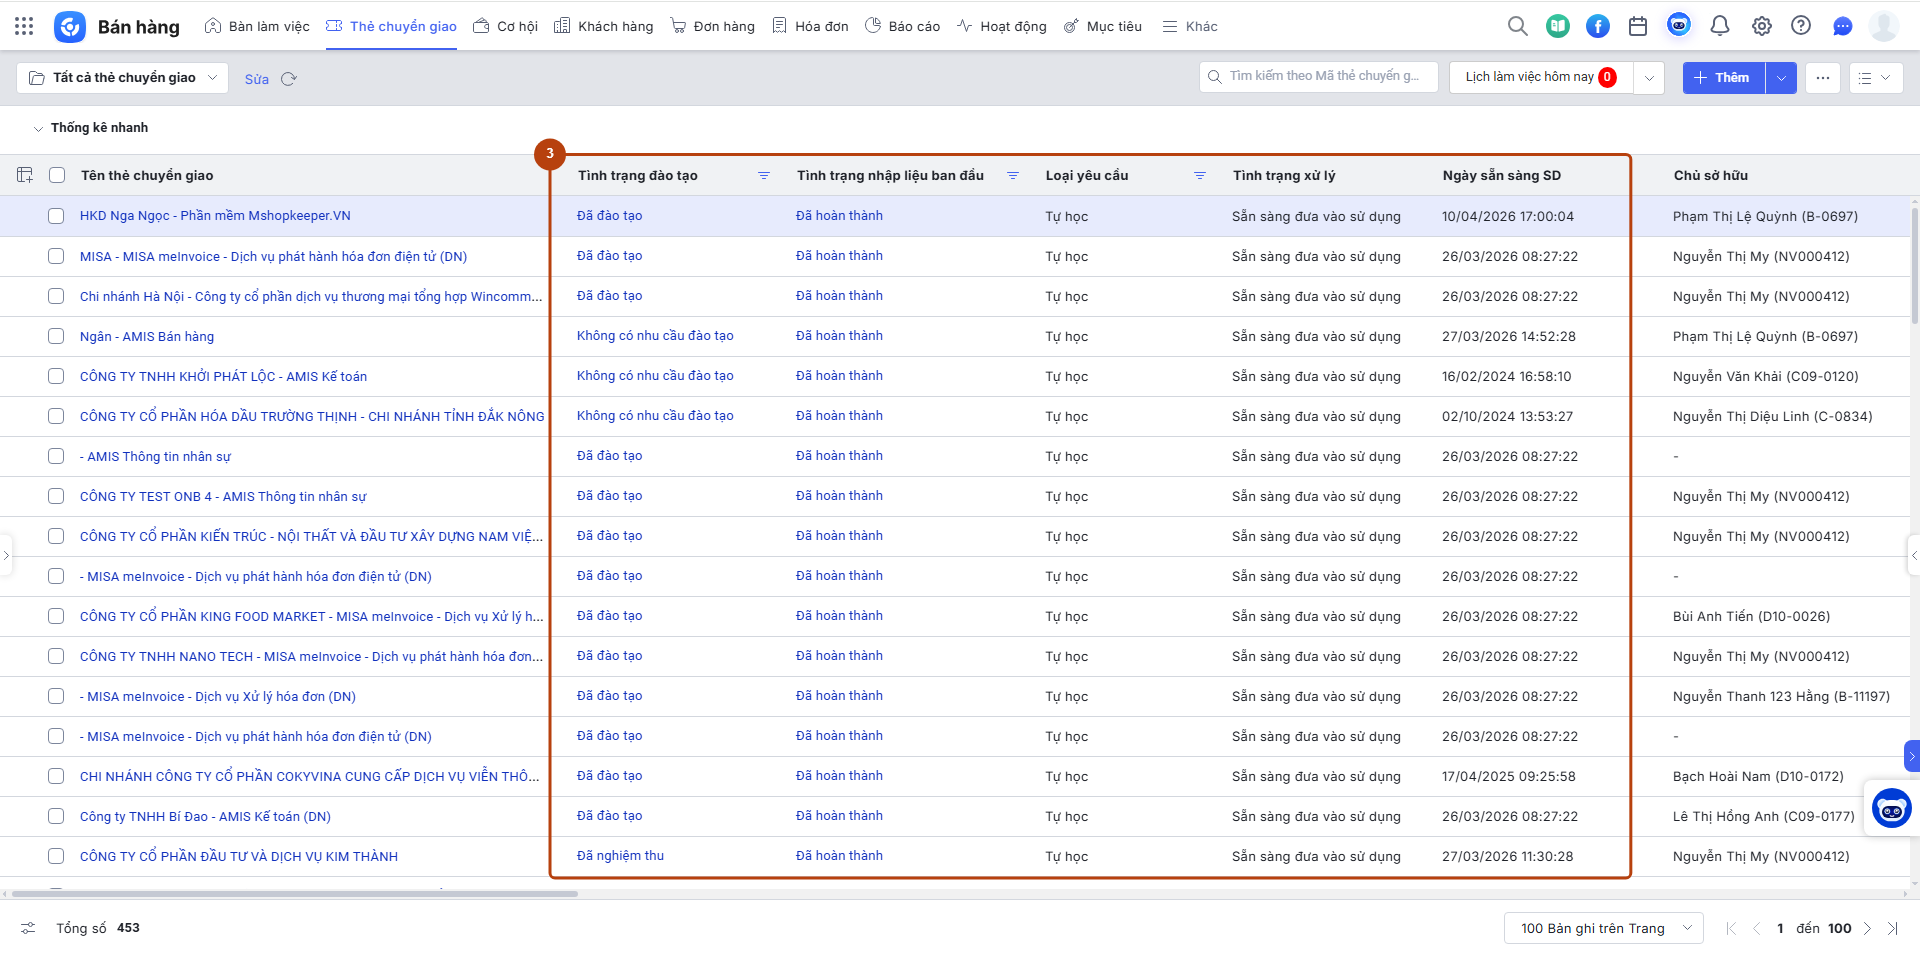Viewport: 1920px width, 955px height.
Task: Select the Công ty TNHH Bí Đao checkbox
Action: pyautogui.click(x=56, y=816)
